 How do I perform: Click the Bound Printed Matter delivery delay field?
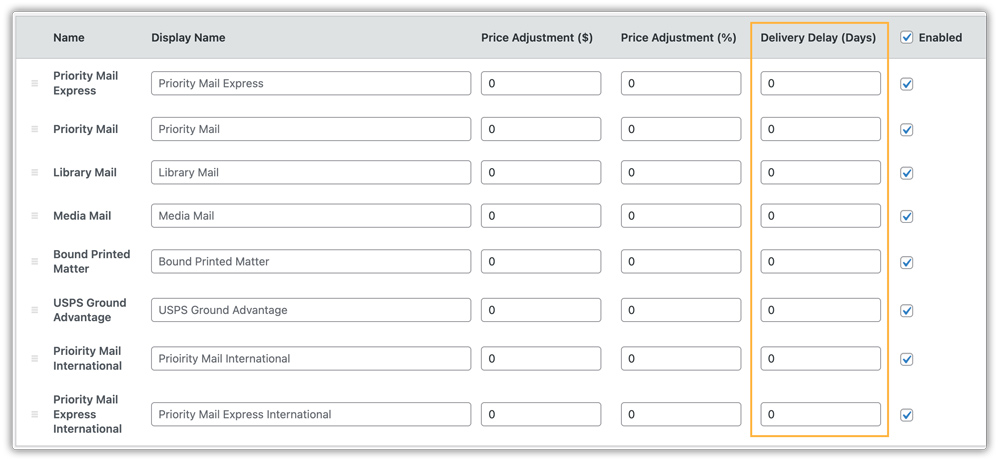[820, 262]
